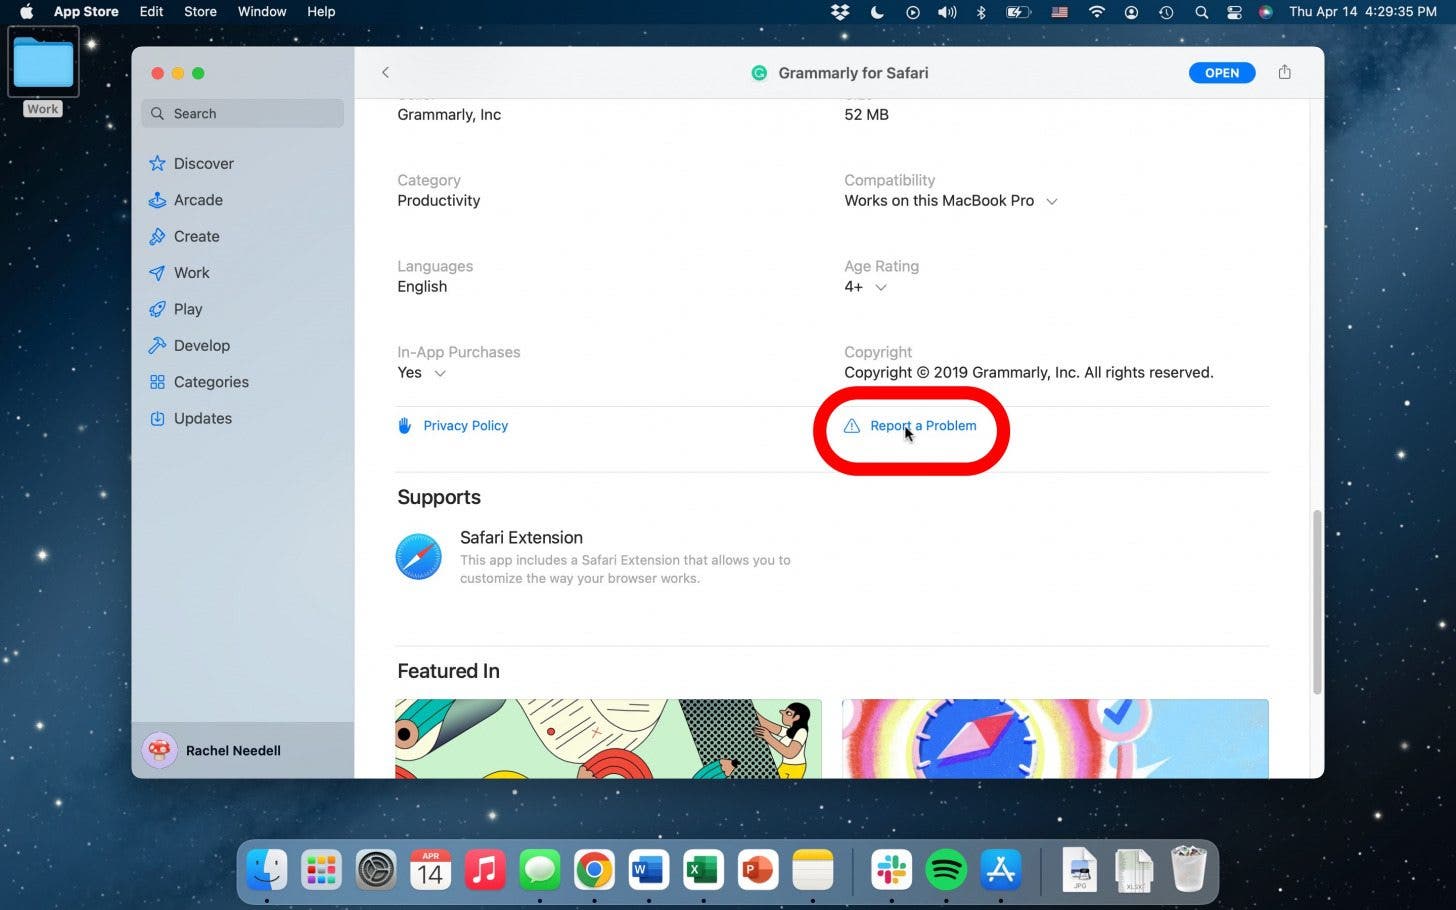Open Spotify from the Dock
Image resolution: width=1456 pixels, height=910 pixels.
pyautogui.click(x=946, y=870)
